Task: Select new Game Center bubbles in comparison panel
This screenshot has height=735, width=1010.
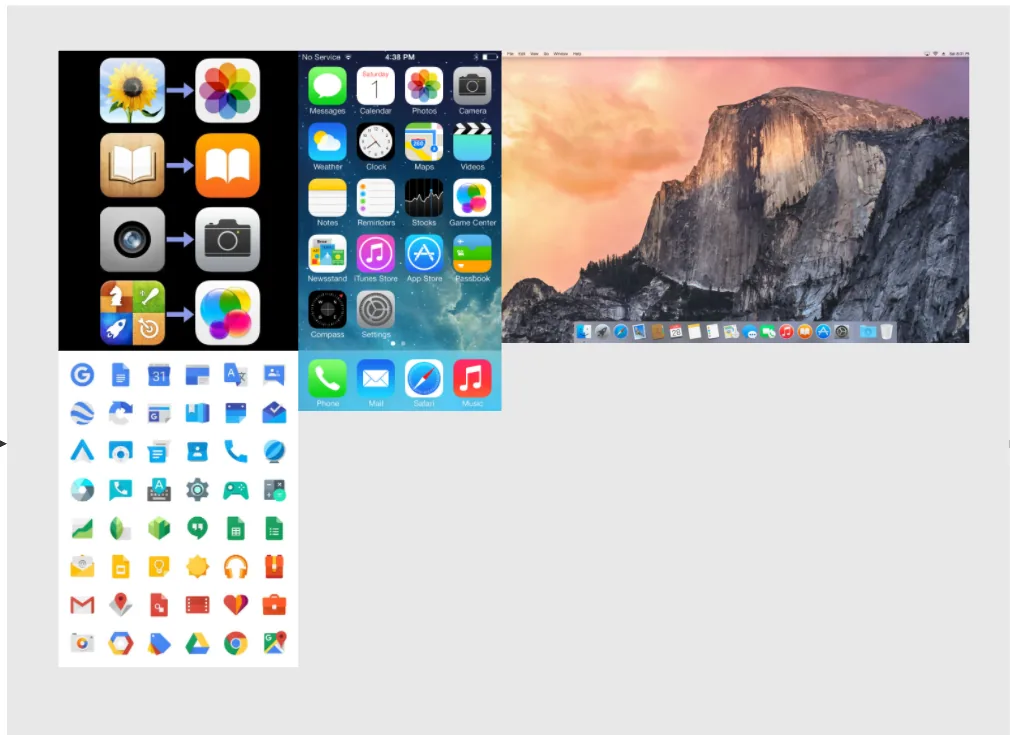Action: pyautogui.click(x=227, y=313)
